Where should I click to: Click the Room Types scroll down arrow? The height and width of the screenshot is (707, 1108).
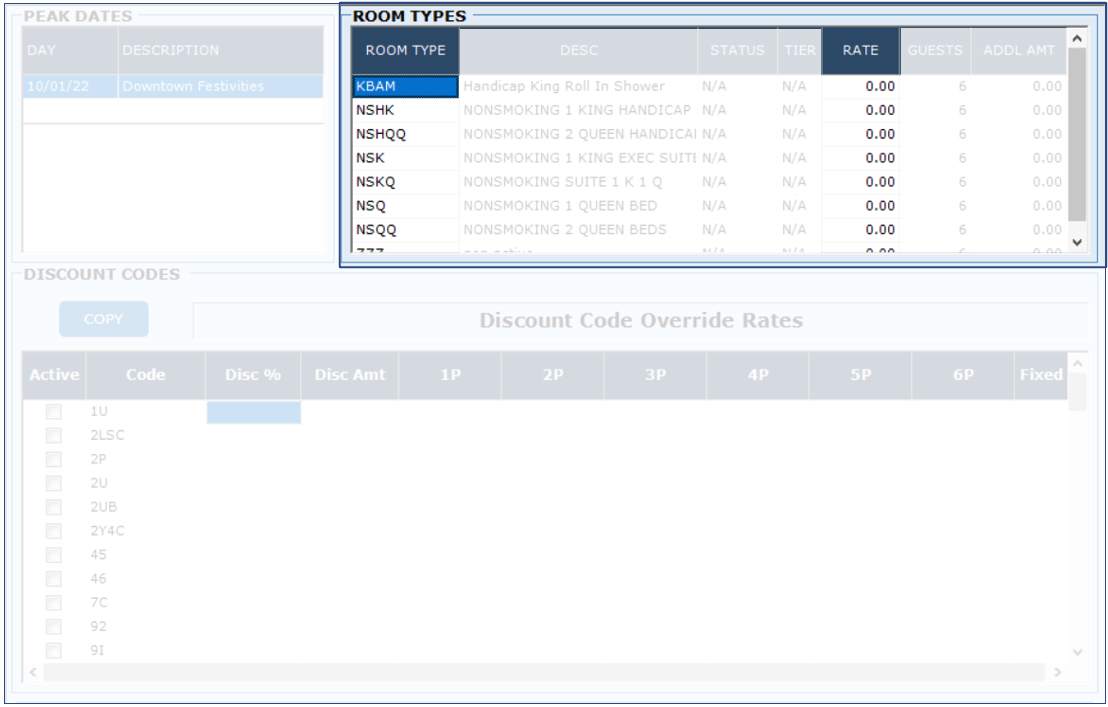(x=1076, y=241)
